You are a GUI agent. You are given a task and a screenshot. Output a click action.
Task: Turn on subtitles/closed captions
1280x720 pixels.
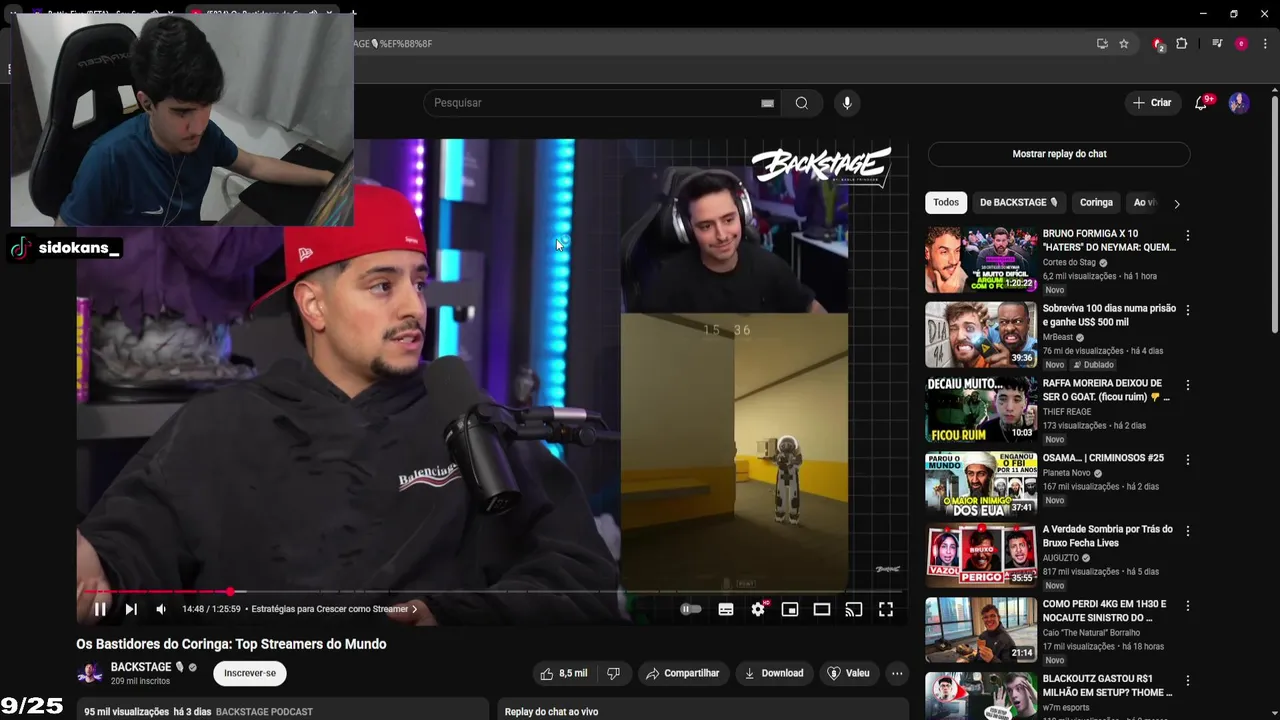coord(726,609)
